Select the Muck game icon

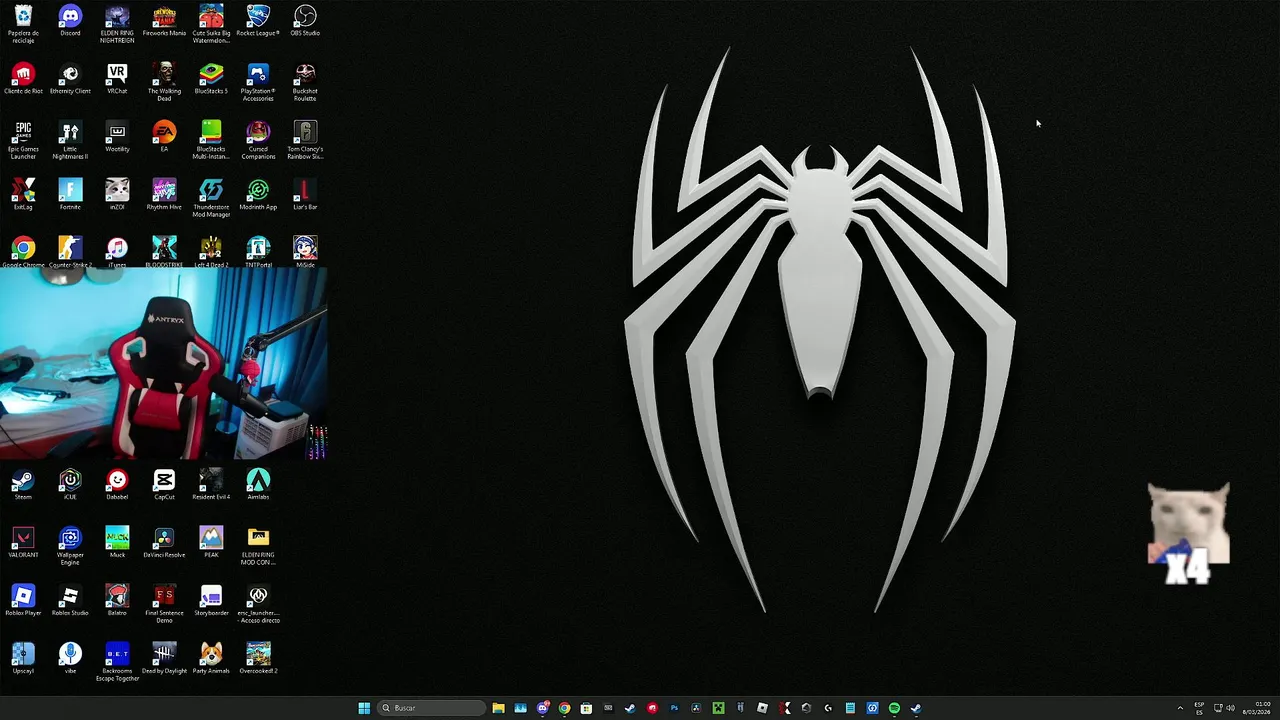point(117,543)
